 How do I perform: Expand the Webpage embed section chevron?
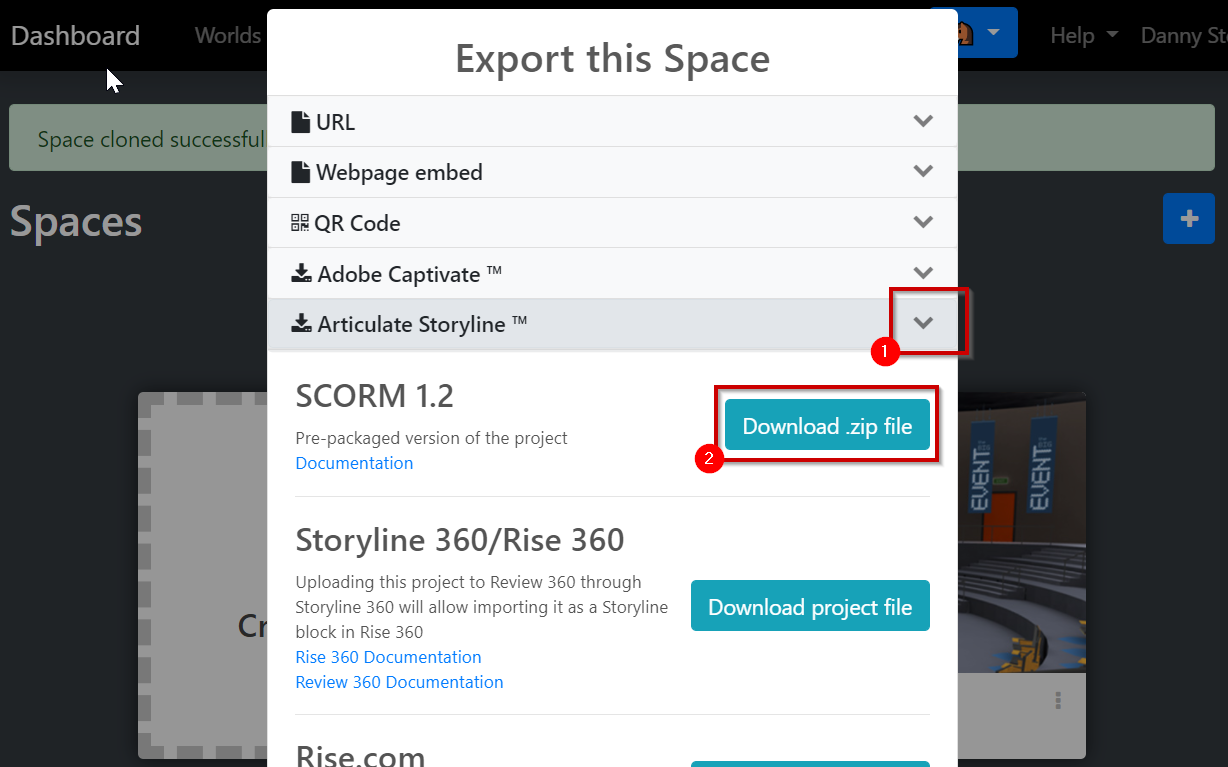[x=923, y=171]
